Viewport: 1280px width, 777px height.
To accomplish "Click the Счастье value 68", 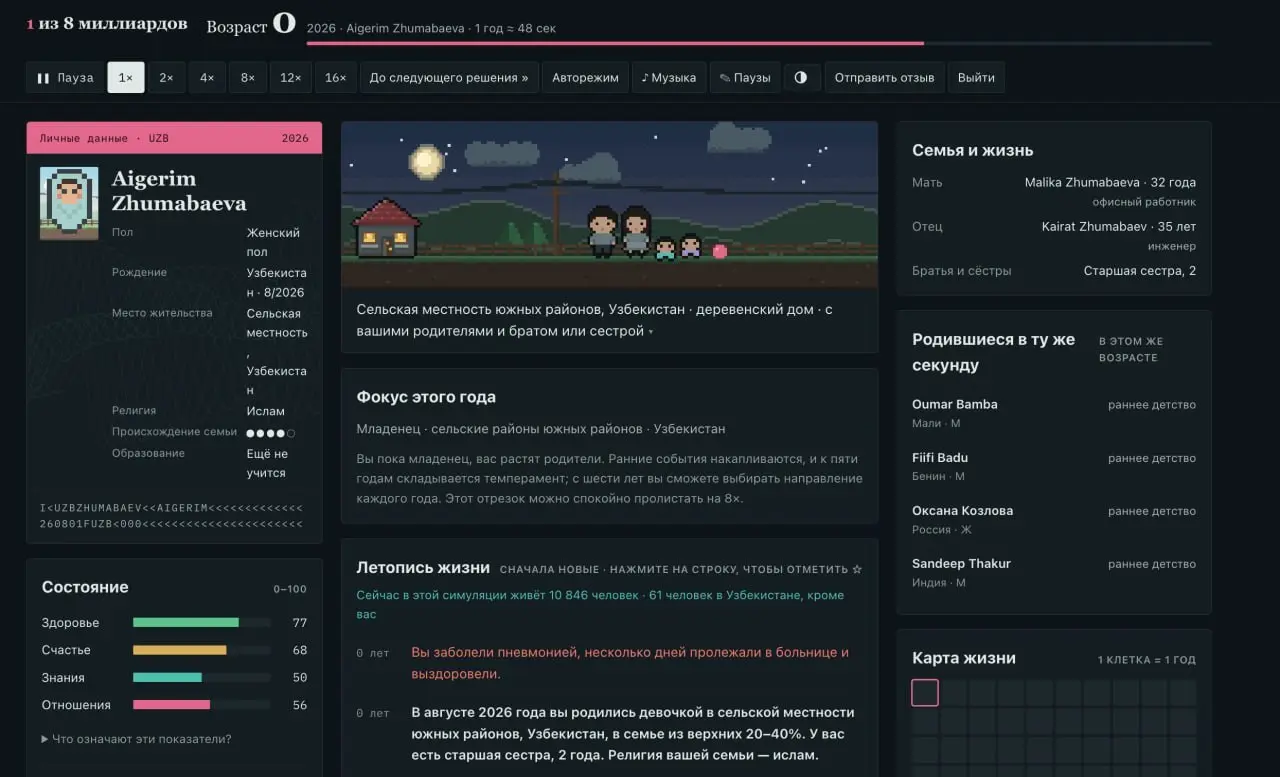I will tap(299, 650).
